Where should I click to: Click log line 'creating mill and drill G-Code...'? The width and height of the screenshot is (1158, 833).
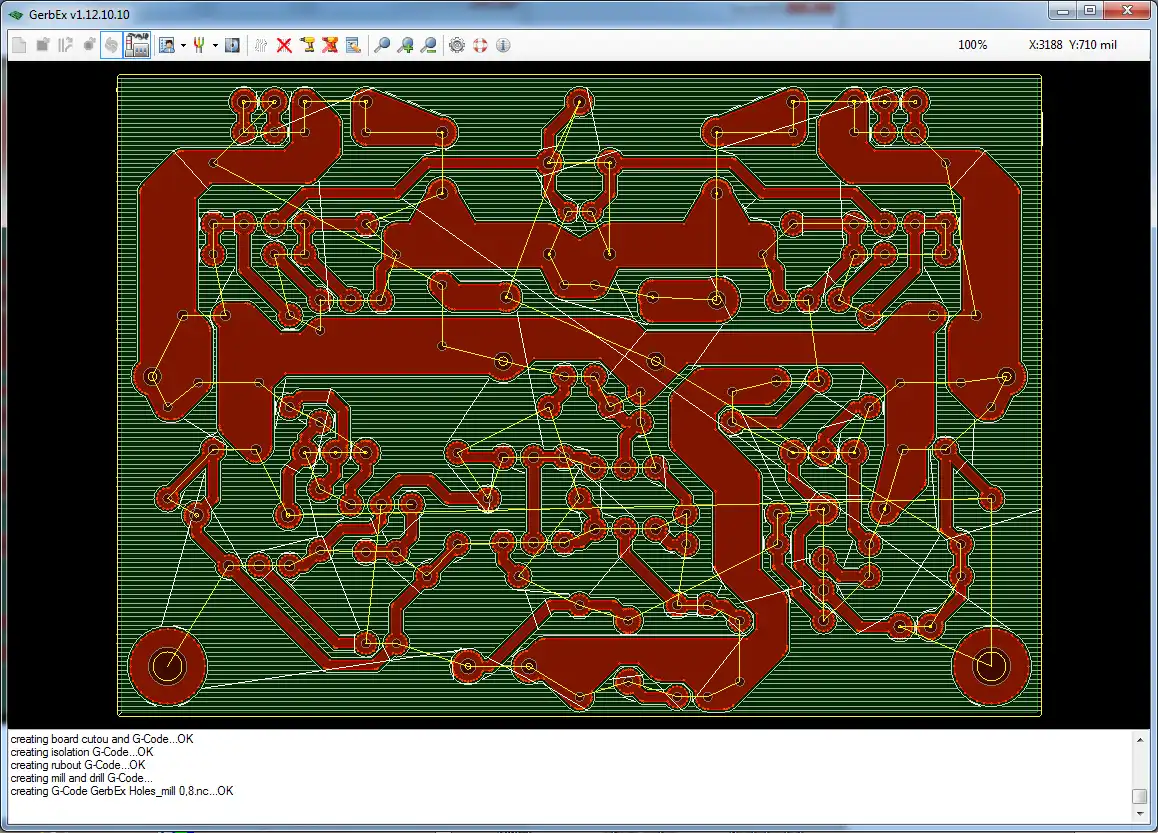coord(81,778)
